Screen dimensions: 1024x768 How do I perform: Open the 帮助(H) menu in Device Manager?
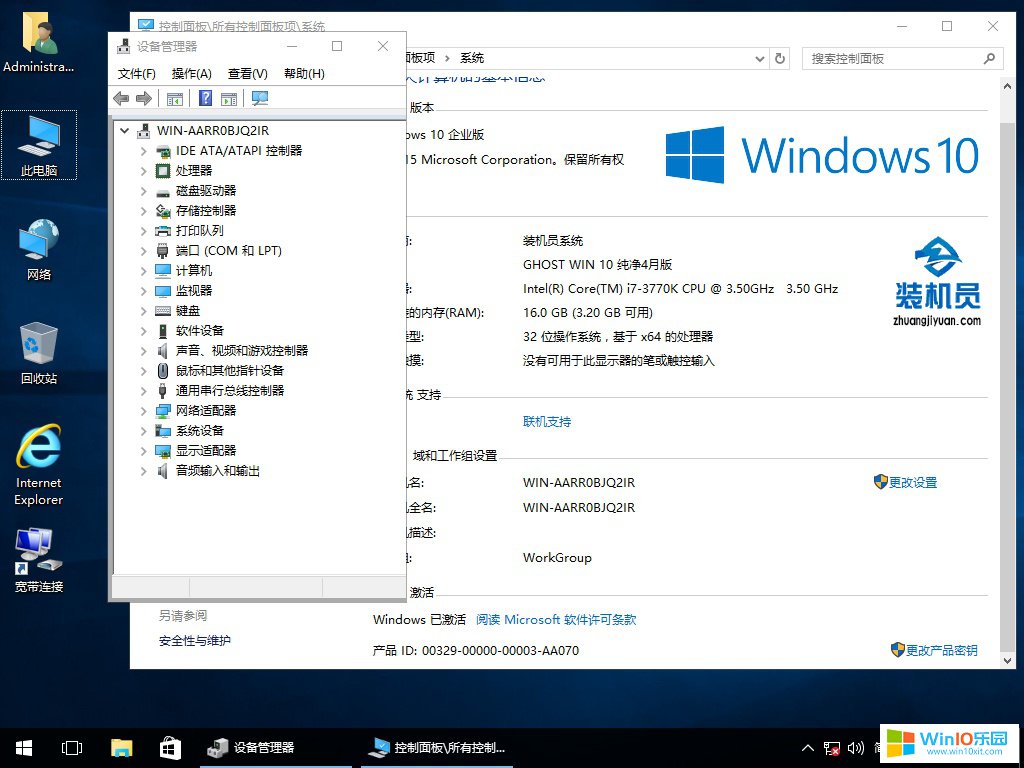point(304,74)
